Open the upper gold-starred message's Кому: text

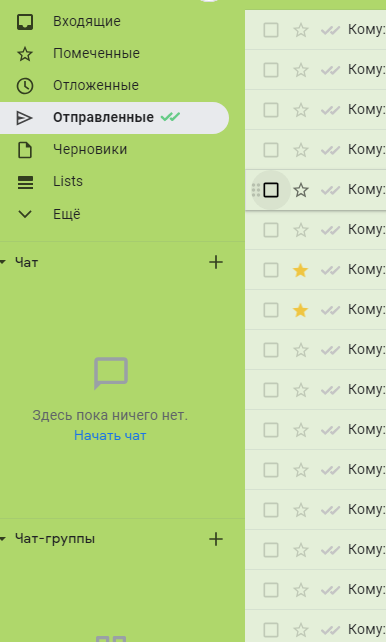[366, 270]
